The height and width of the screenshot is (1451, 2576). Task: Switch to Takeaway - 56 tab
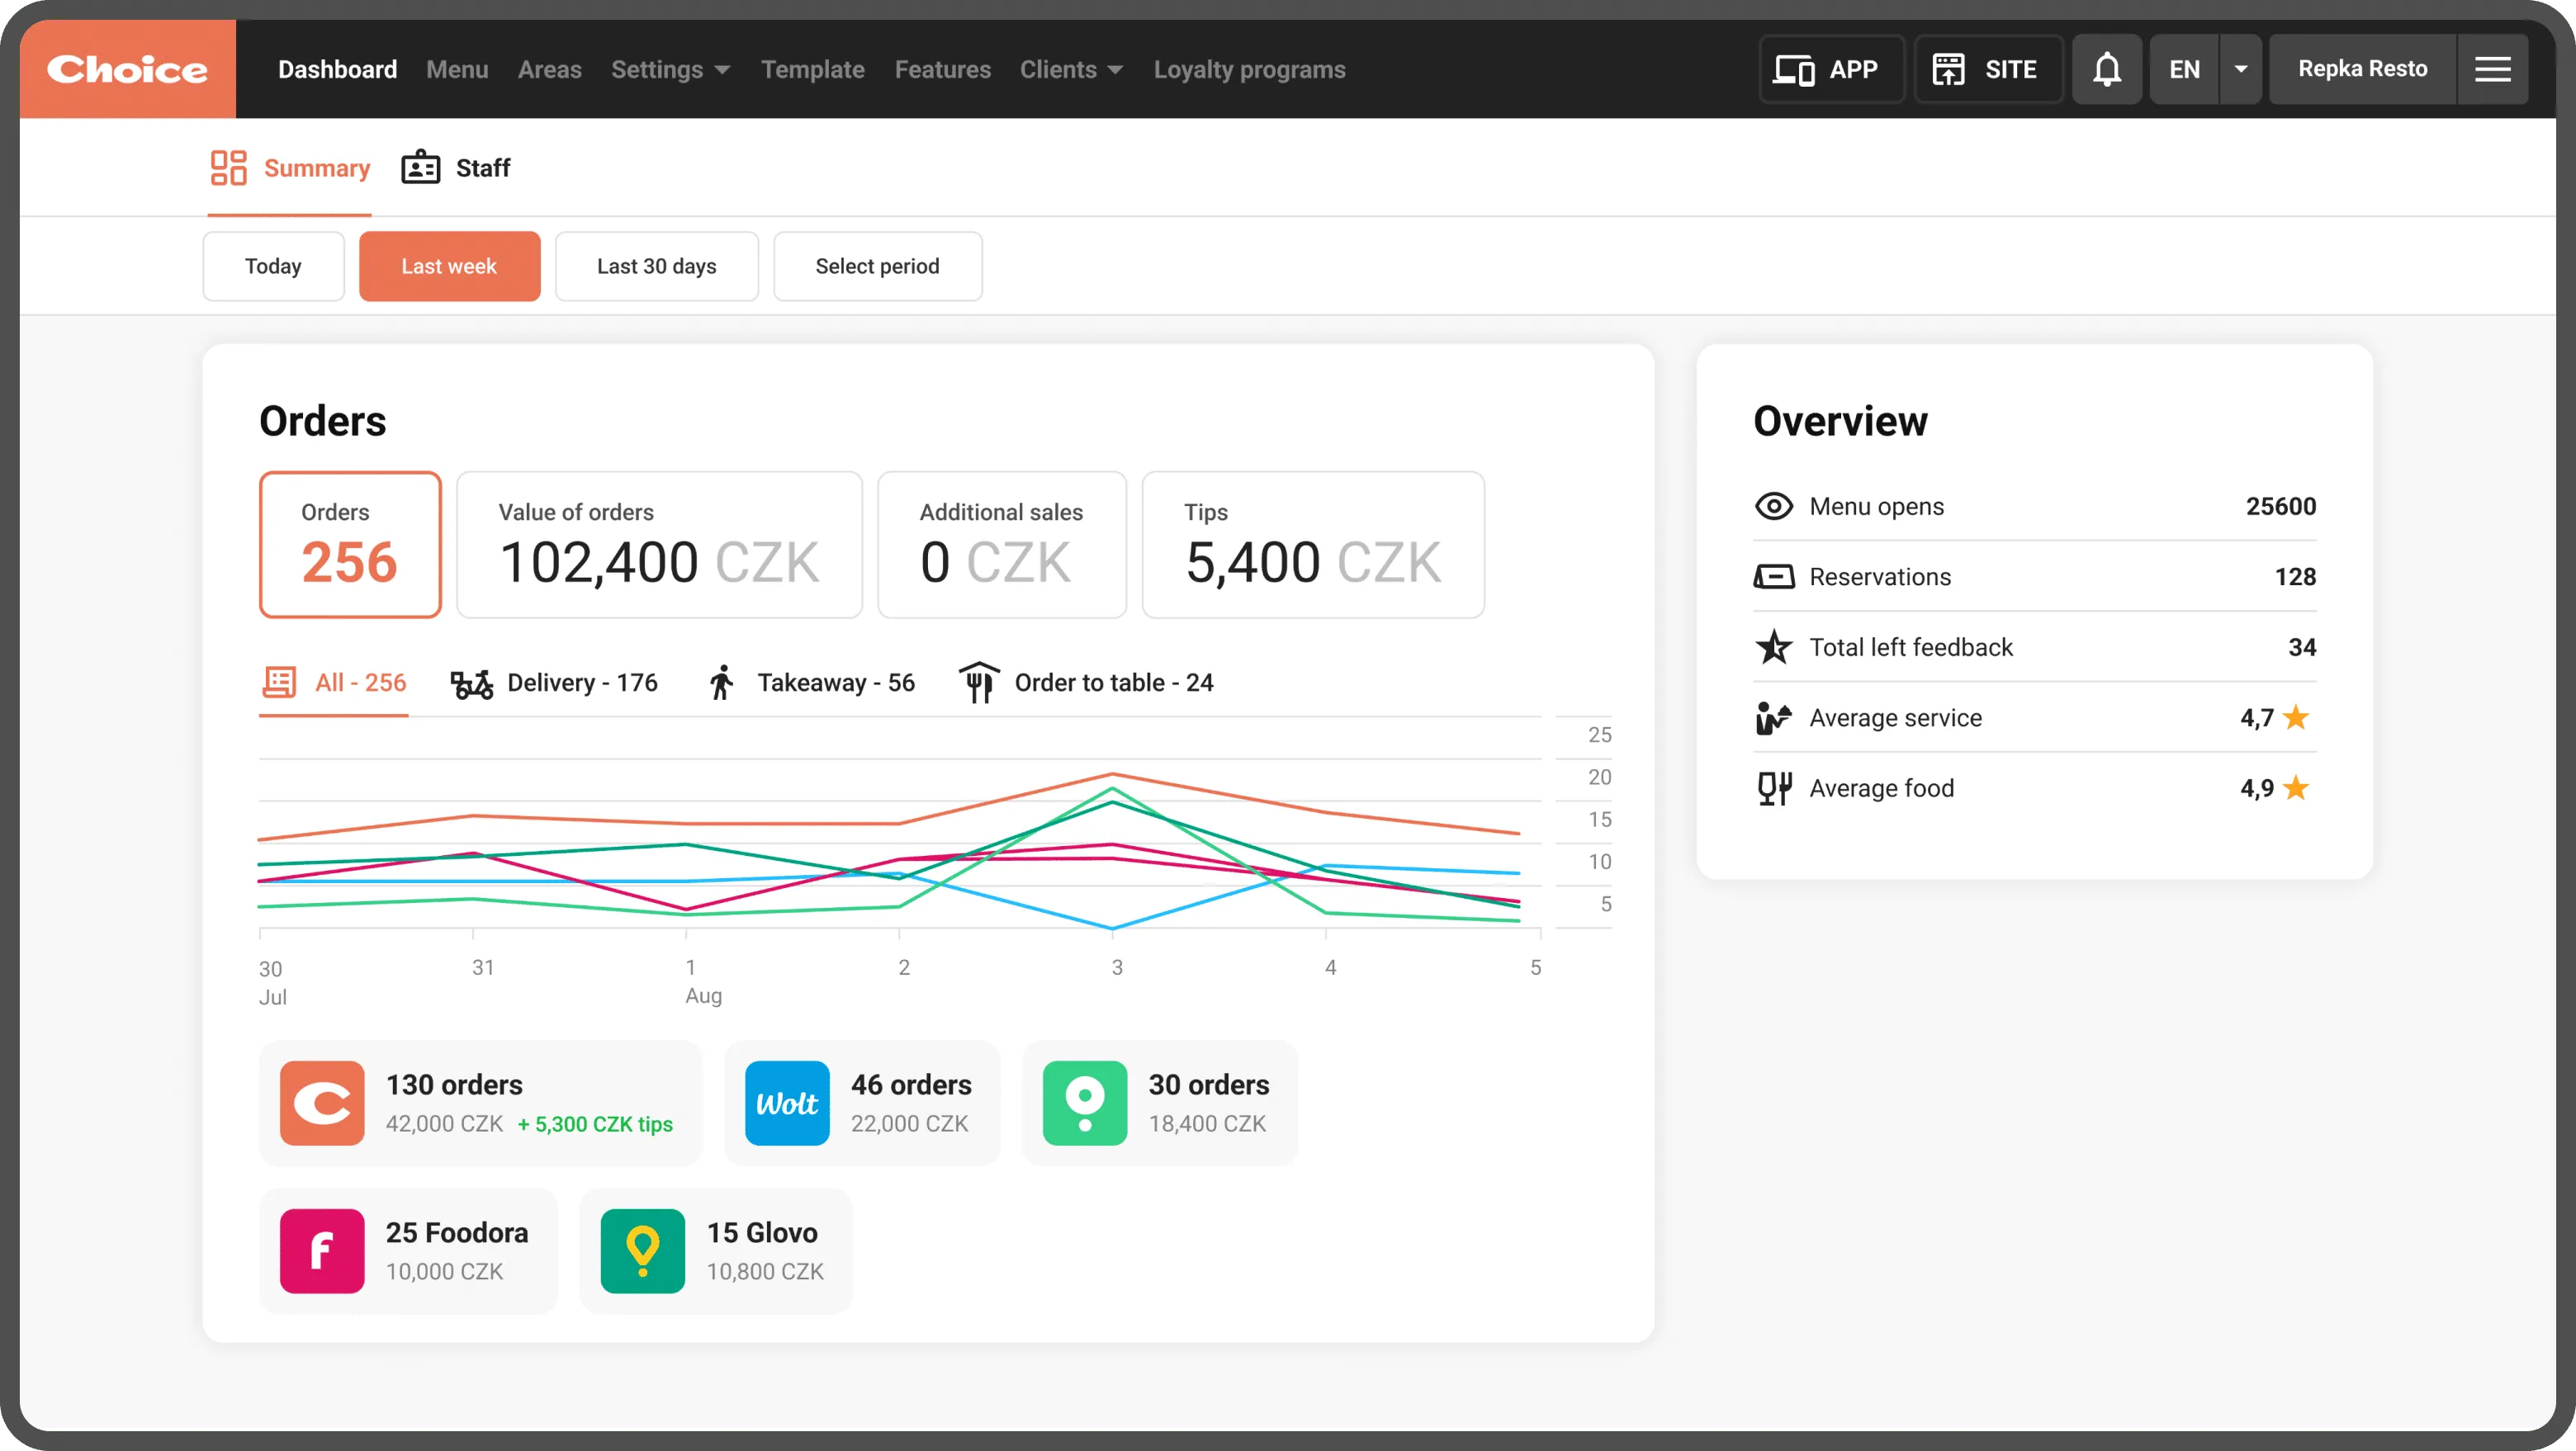pos(811,683)
